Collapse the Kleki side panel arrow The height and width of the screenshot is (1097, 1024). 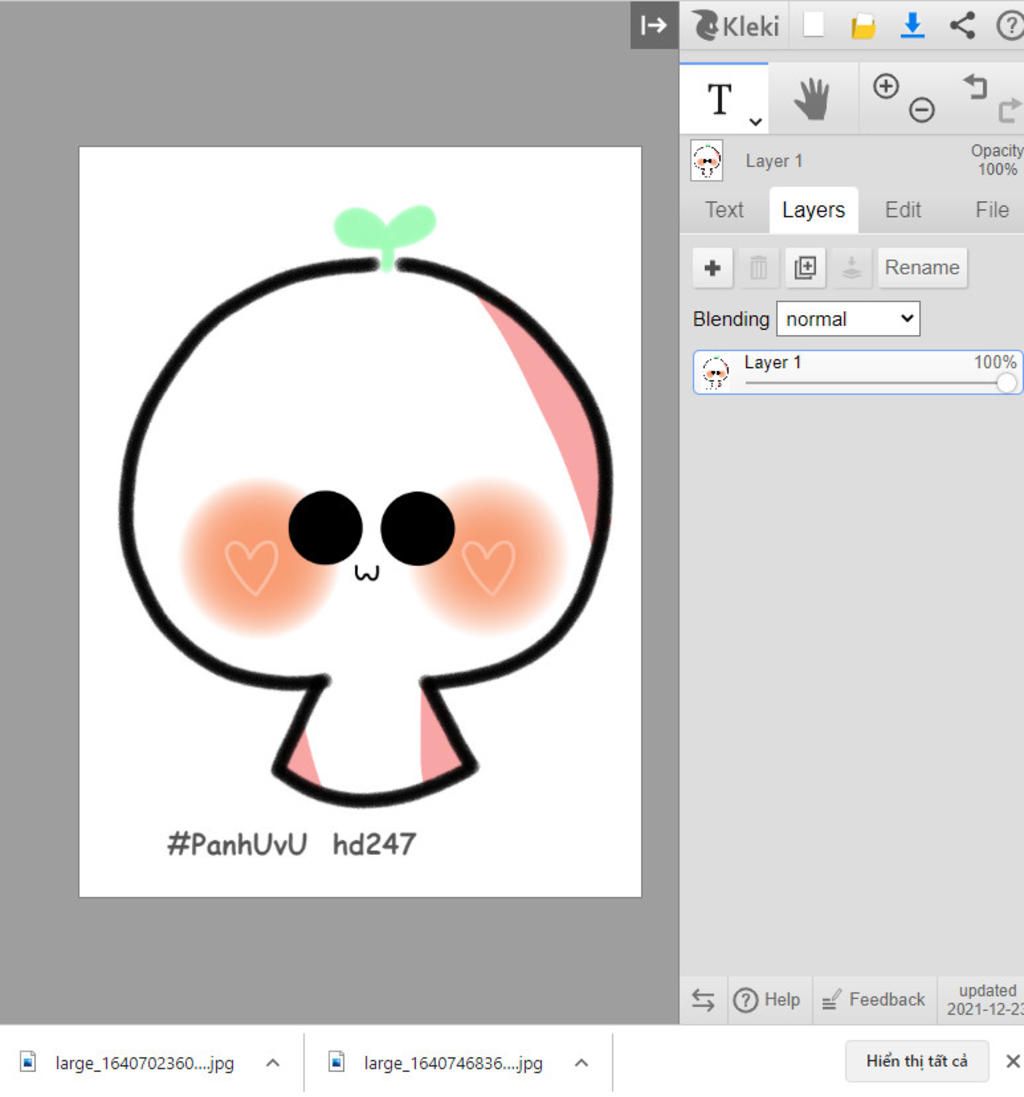pyautogui.click(x=654, y=25)
